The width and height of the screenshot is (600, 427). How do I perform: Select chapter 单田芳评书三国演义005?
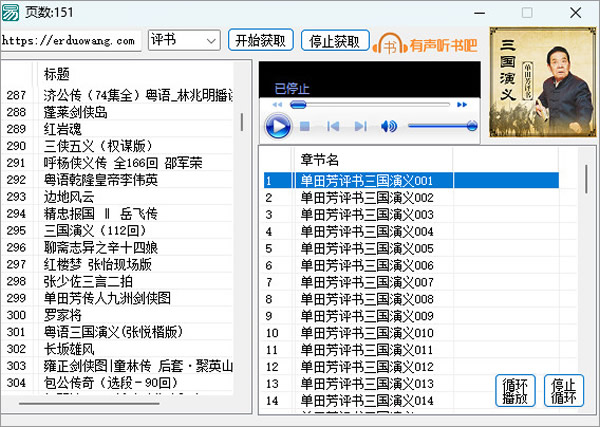[x=366, y=248]
